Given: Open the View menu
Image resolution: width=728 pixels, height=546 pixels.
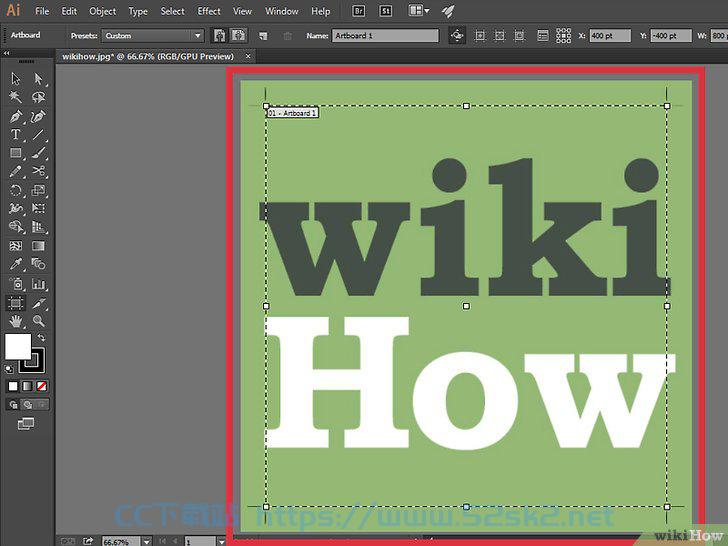Looking at the screenshot, I should point(242,11).
